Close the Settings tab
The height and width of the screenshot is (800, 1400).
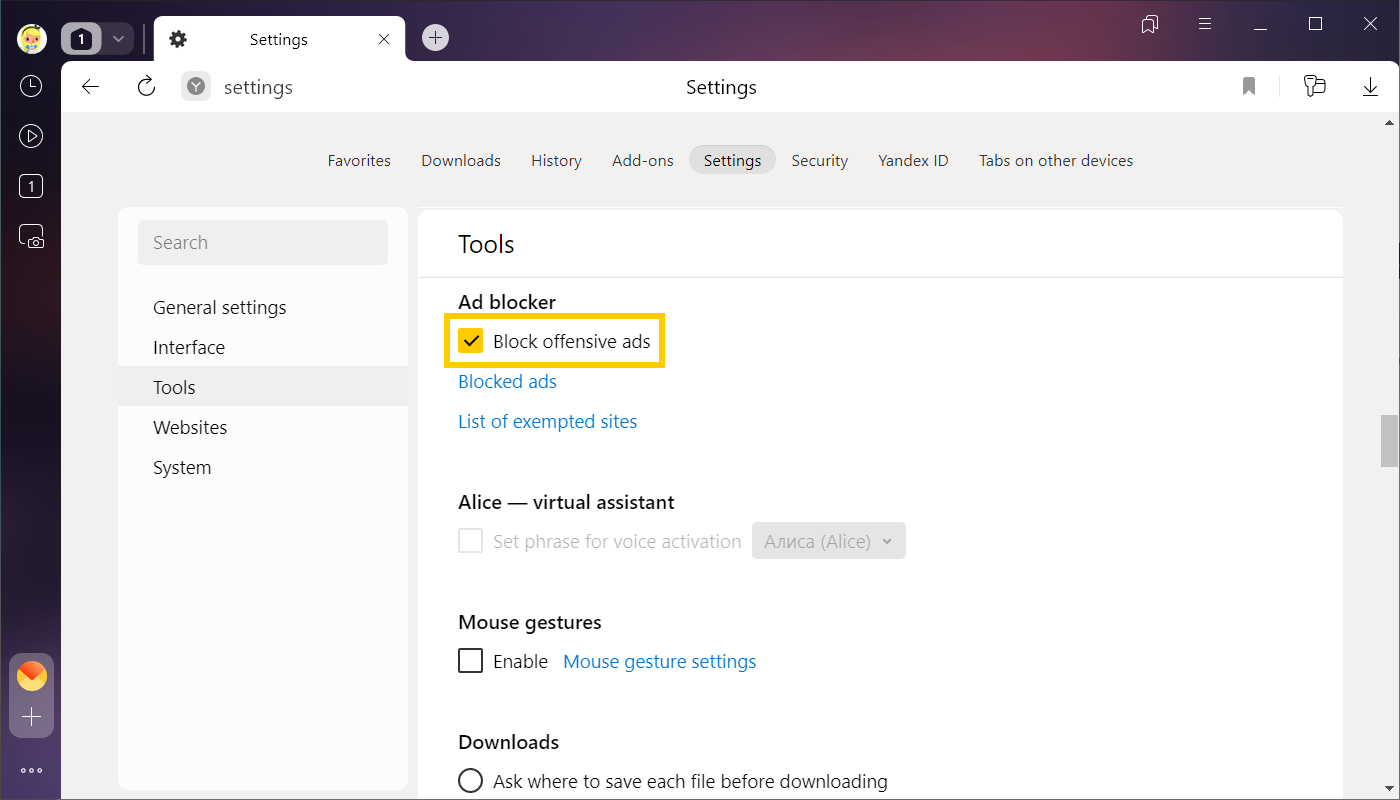(384, 40)
